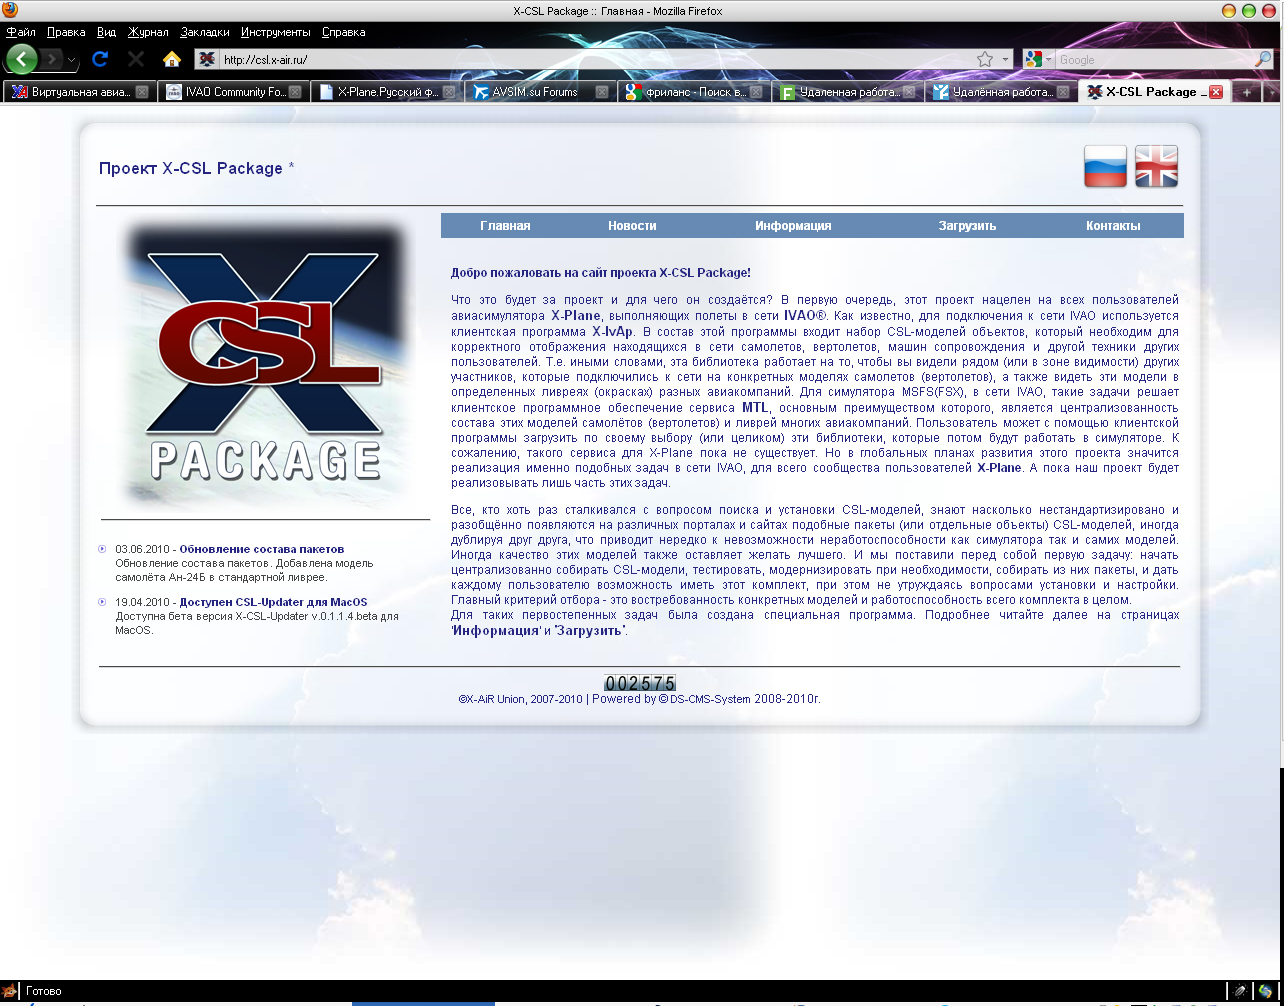Open the Файл menu
The image size is (1284, 1006).
pos(21,32)
